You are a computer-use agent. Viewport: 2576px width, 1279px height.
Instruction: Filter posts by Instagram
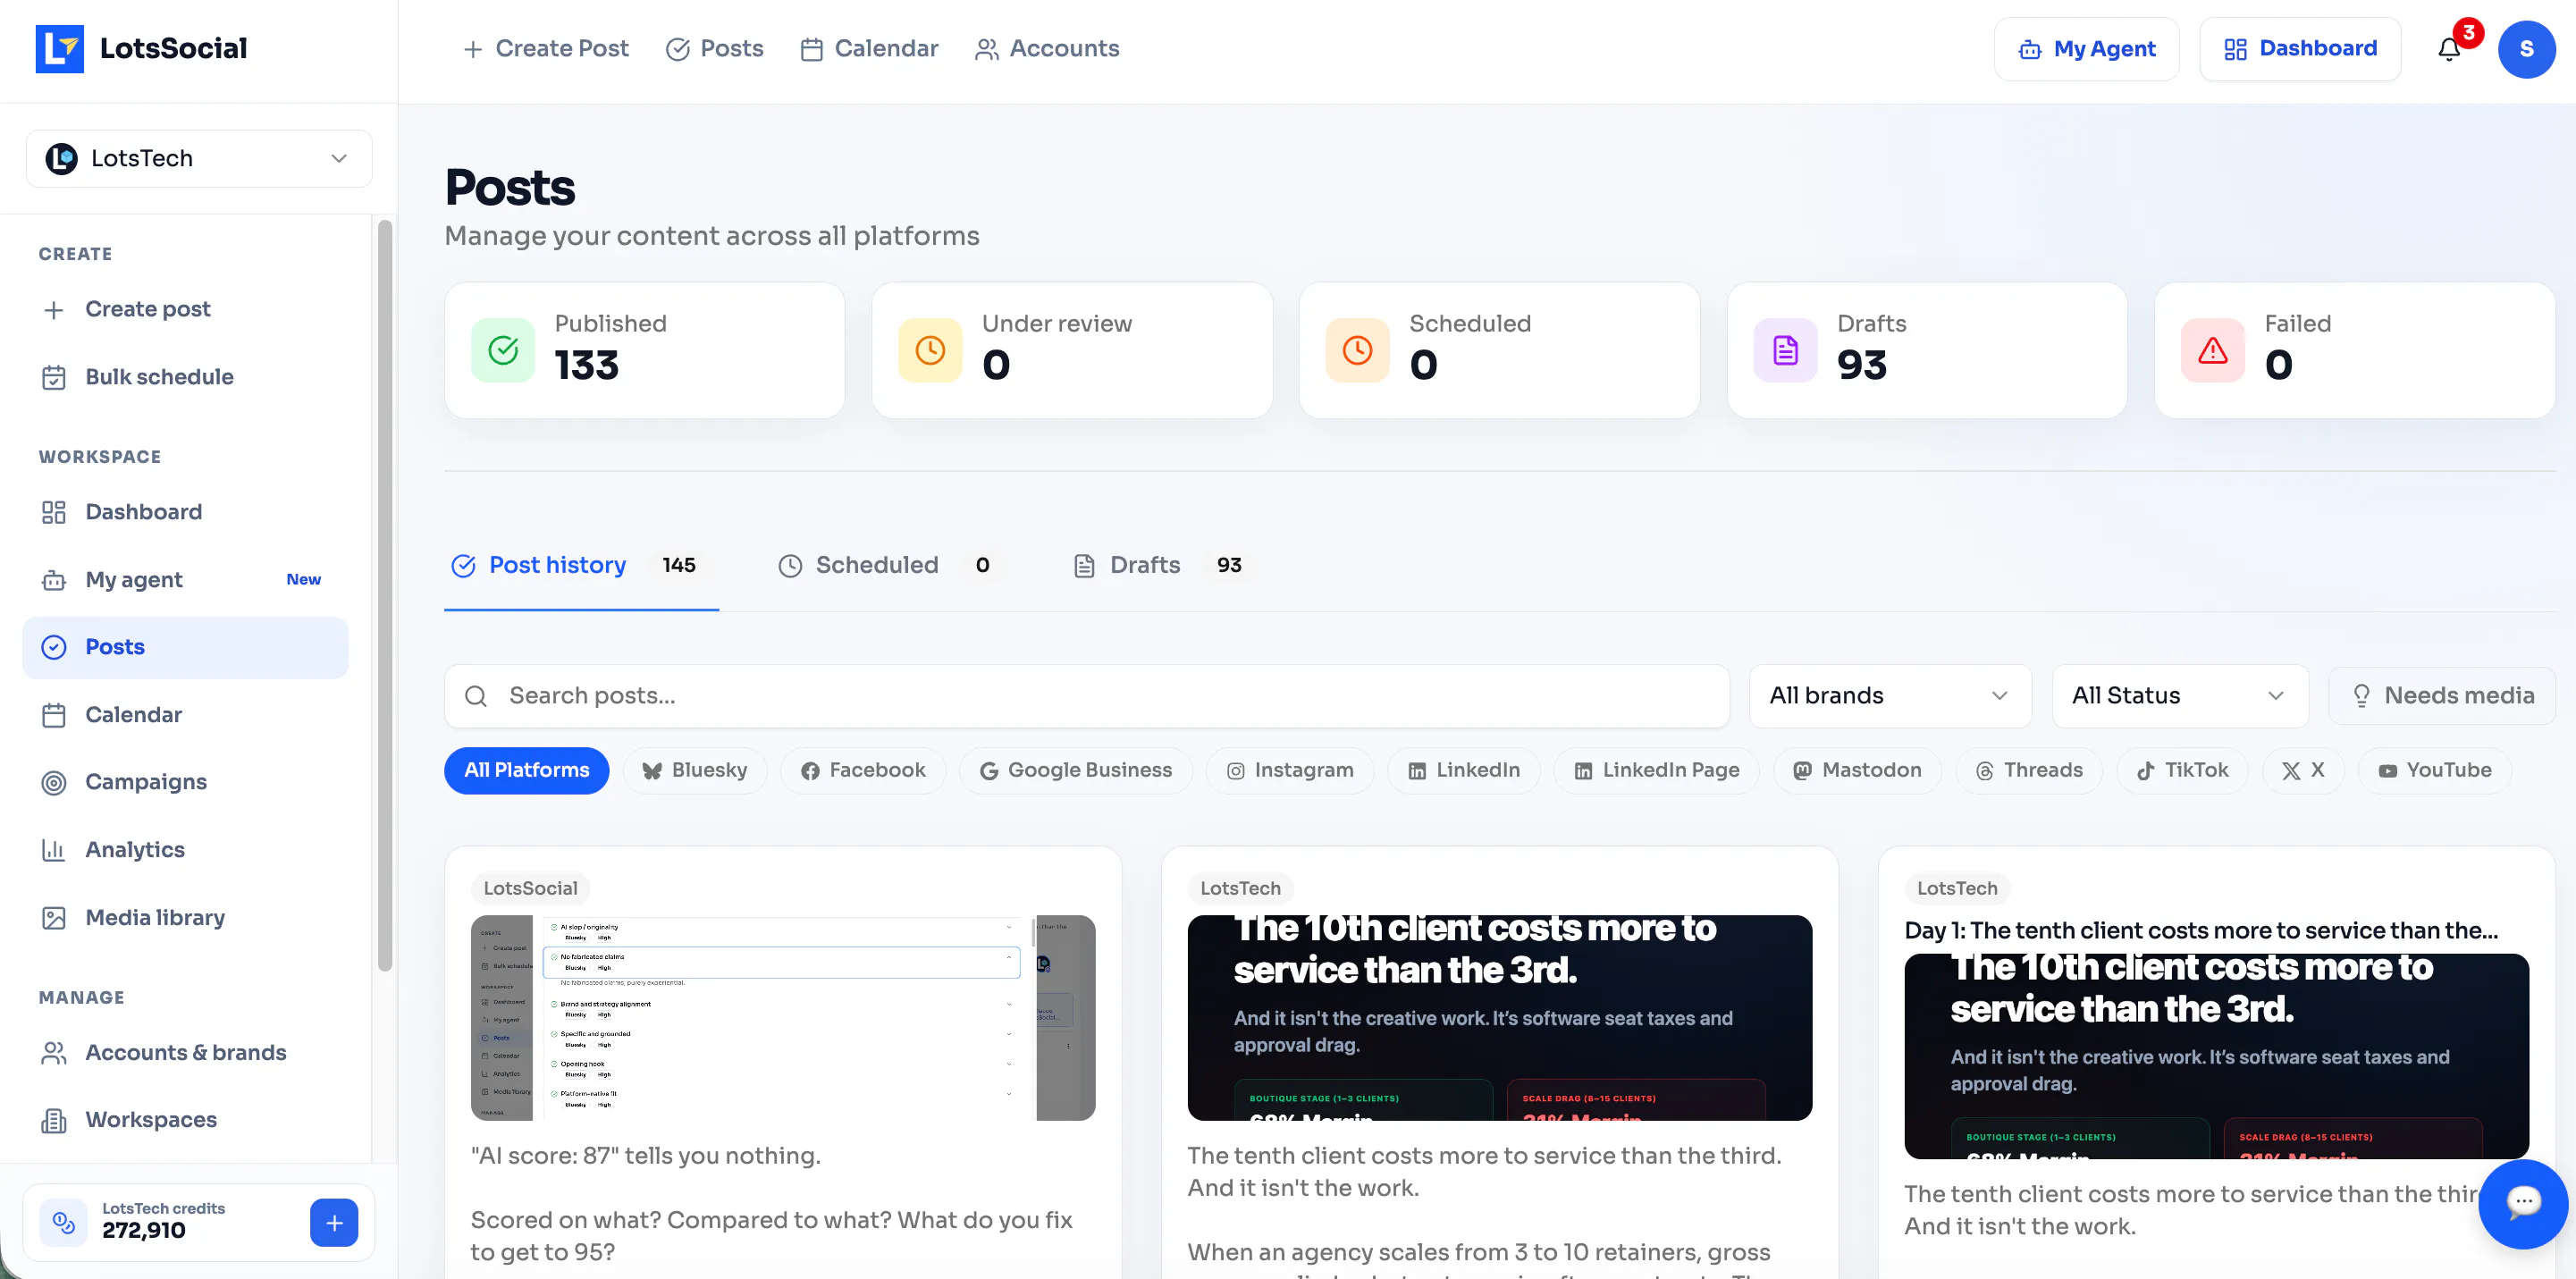pyautogui.click(x=1290, y=770)
